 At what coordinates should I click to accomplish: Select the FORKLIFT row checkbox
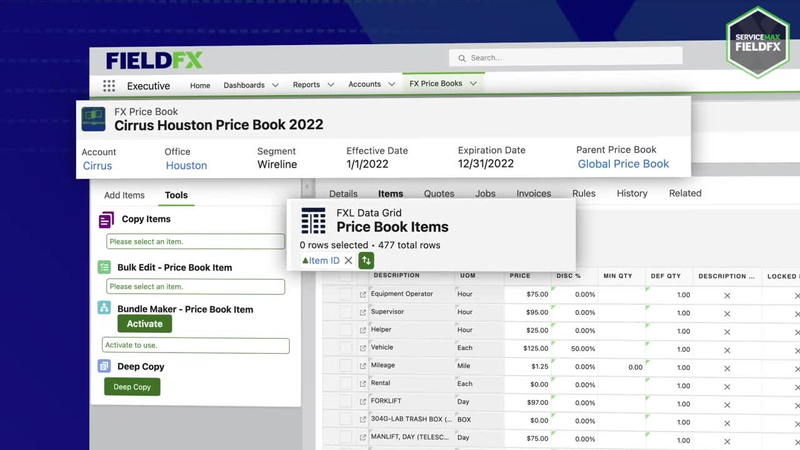click(x=346, y=402)
